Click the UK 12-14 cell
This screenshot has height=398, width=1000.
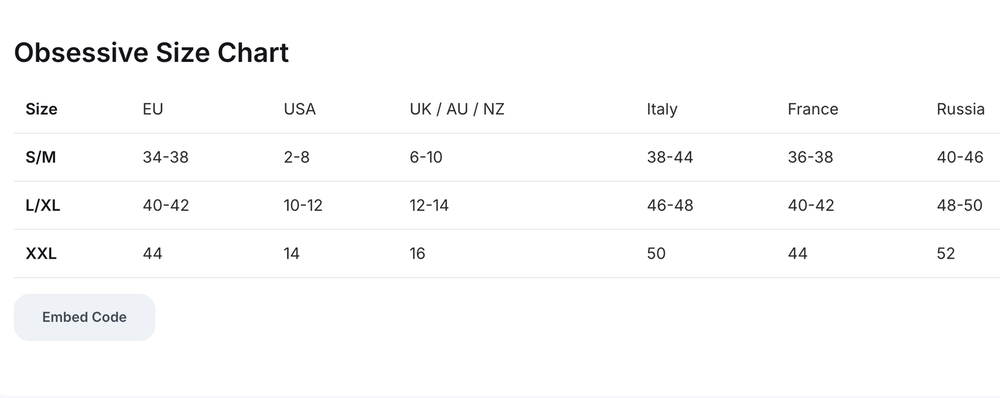429,205
